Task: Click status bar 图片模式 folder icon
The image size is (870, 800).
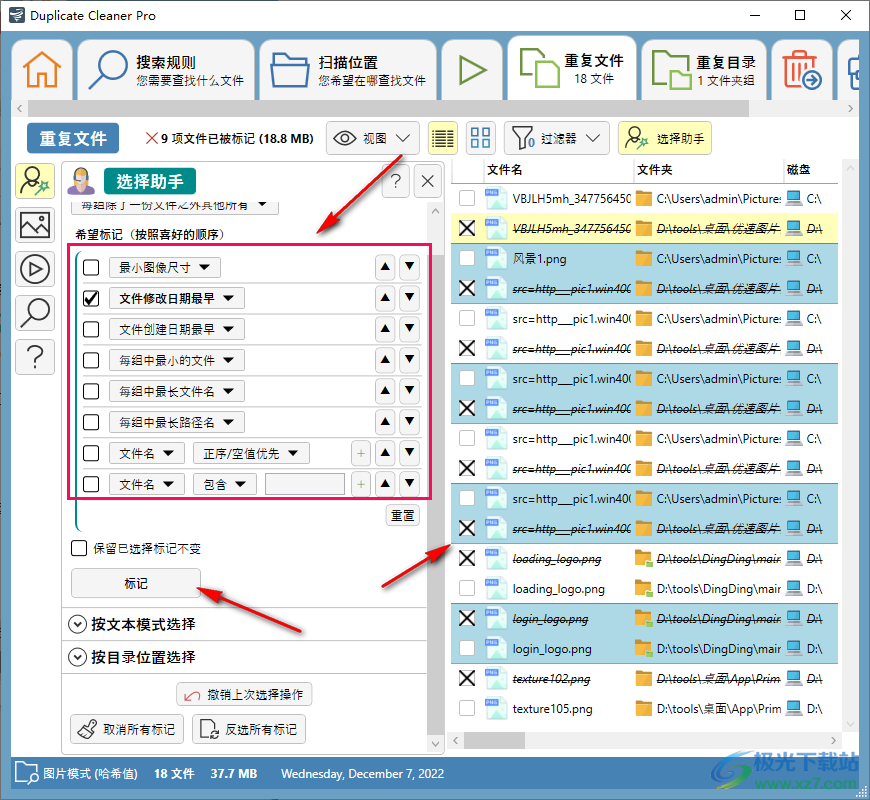Action: [x=26, y=773]
